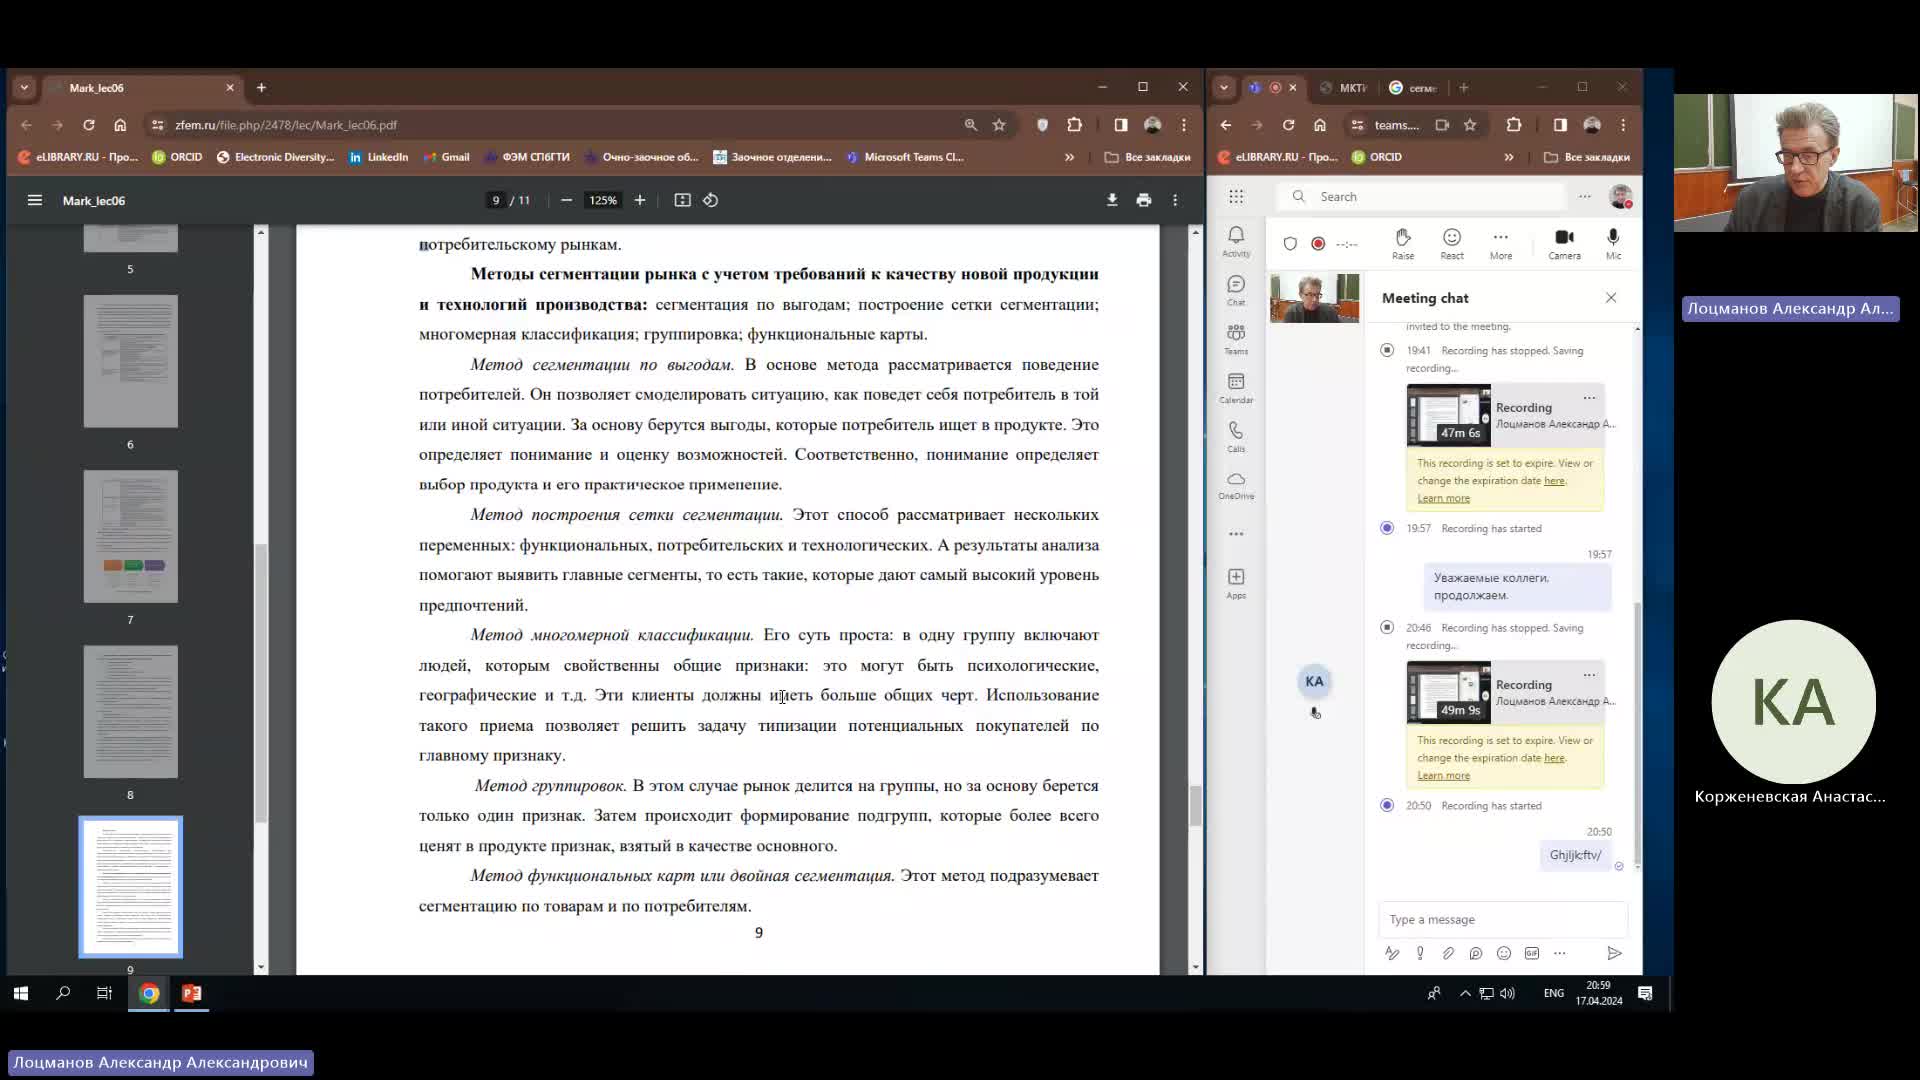Open Teams Chat section
The width and height of the screenshot is (1920, 1080).
(x=1236, y=290)
